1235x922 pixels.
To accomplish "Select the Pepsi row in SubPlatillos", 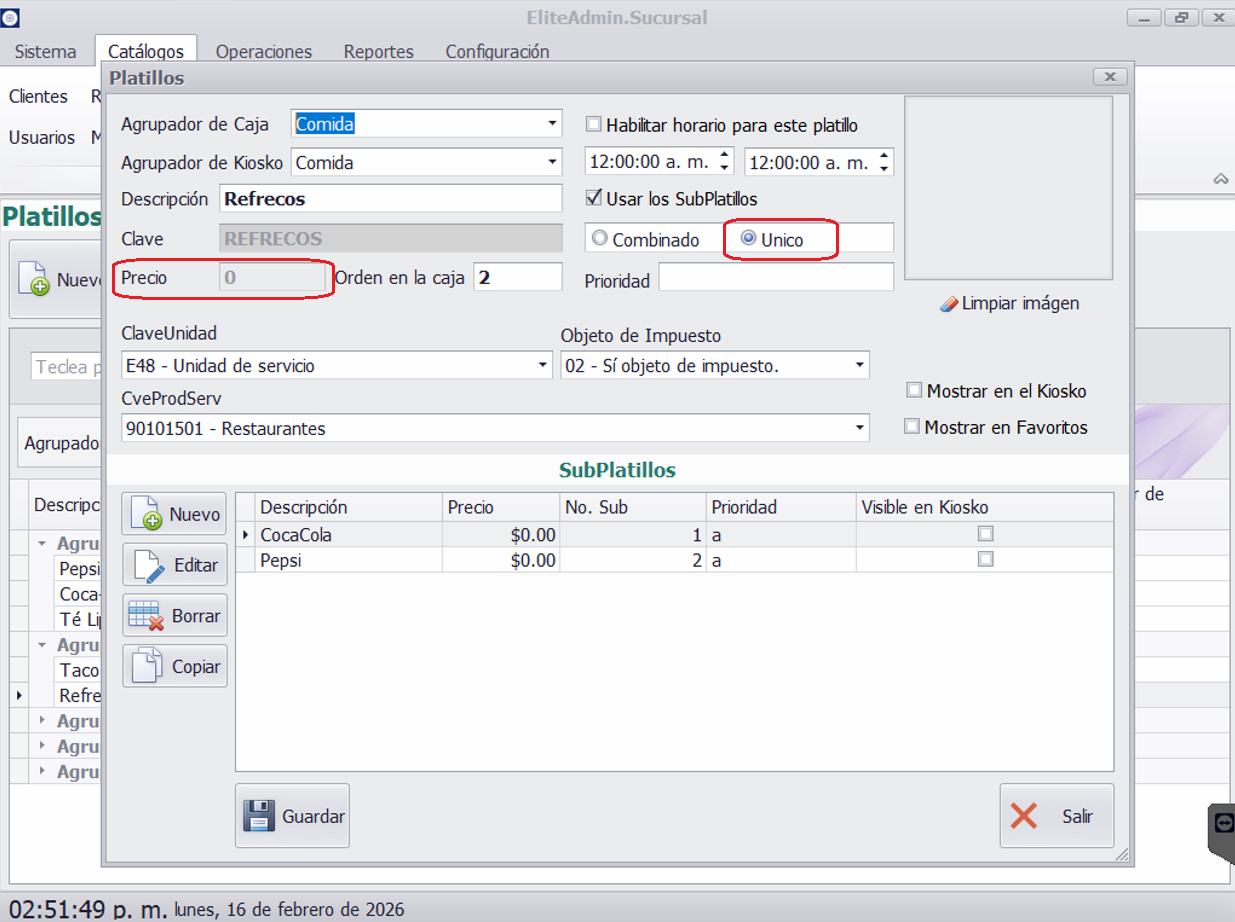I will coord(350,561).
